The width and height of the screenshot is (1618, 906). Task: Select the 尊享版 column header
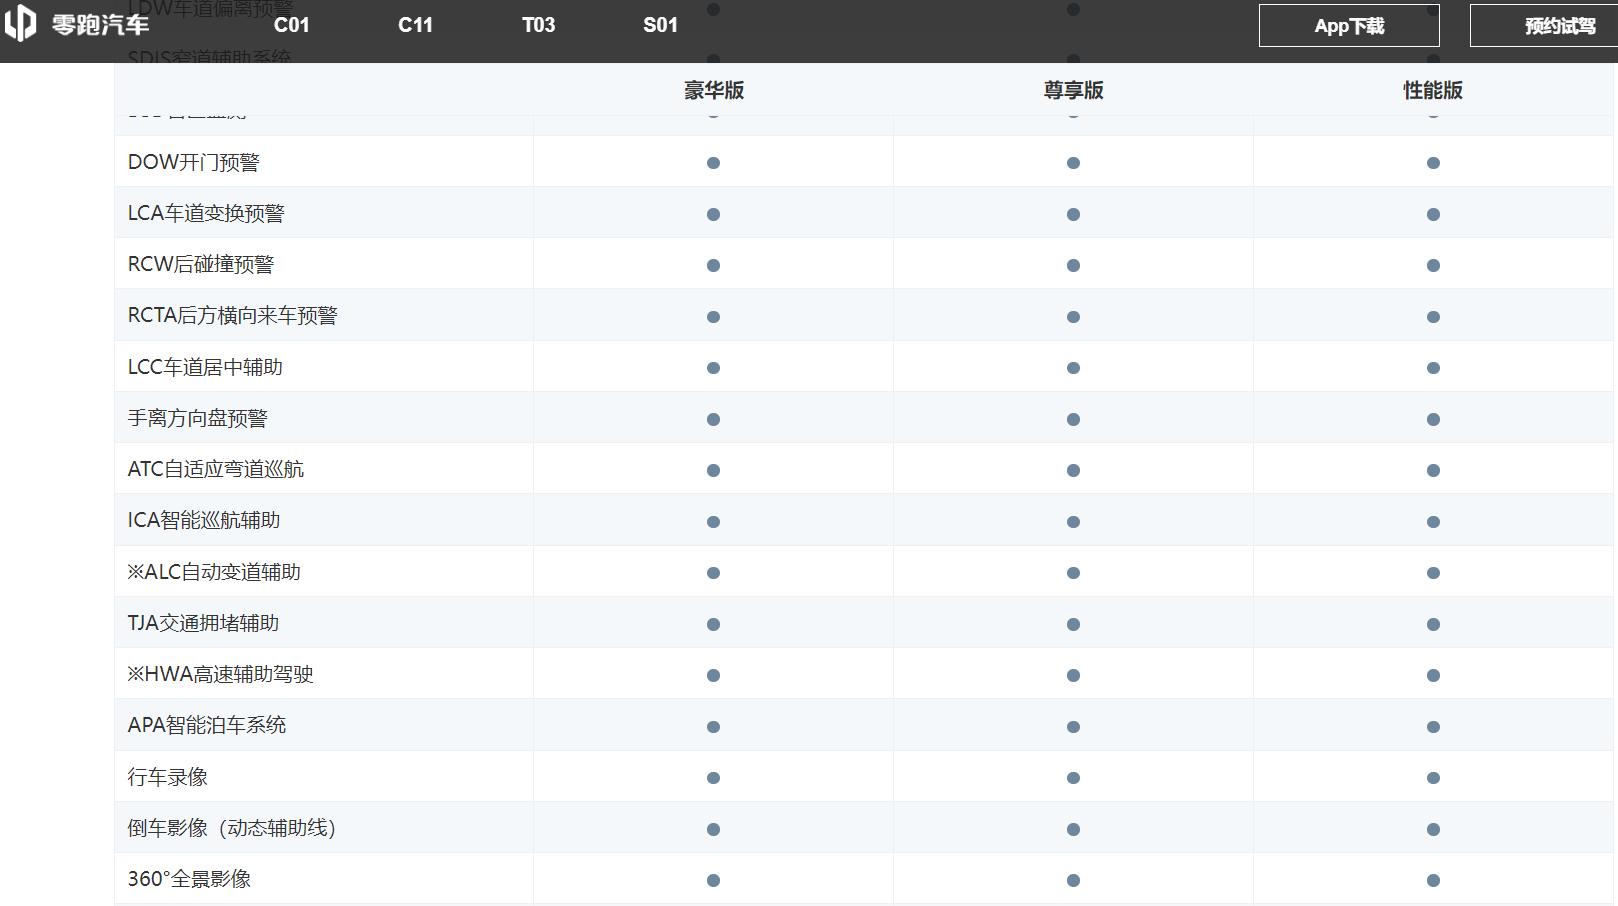(1073, 90)
